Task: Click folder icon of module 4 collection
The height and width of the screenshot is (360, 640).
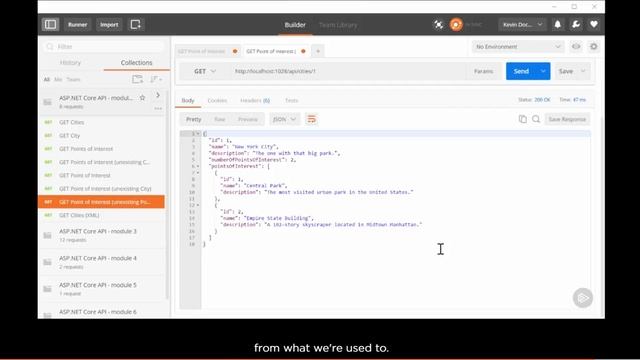Action: tap(48, 262)
